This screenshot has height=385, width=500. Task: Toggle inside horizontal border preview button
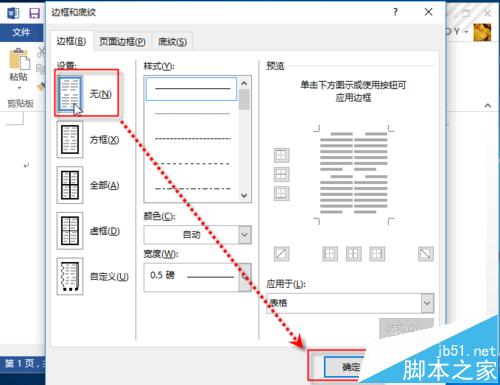281,174
